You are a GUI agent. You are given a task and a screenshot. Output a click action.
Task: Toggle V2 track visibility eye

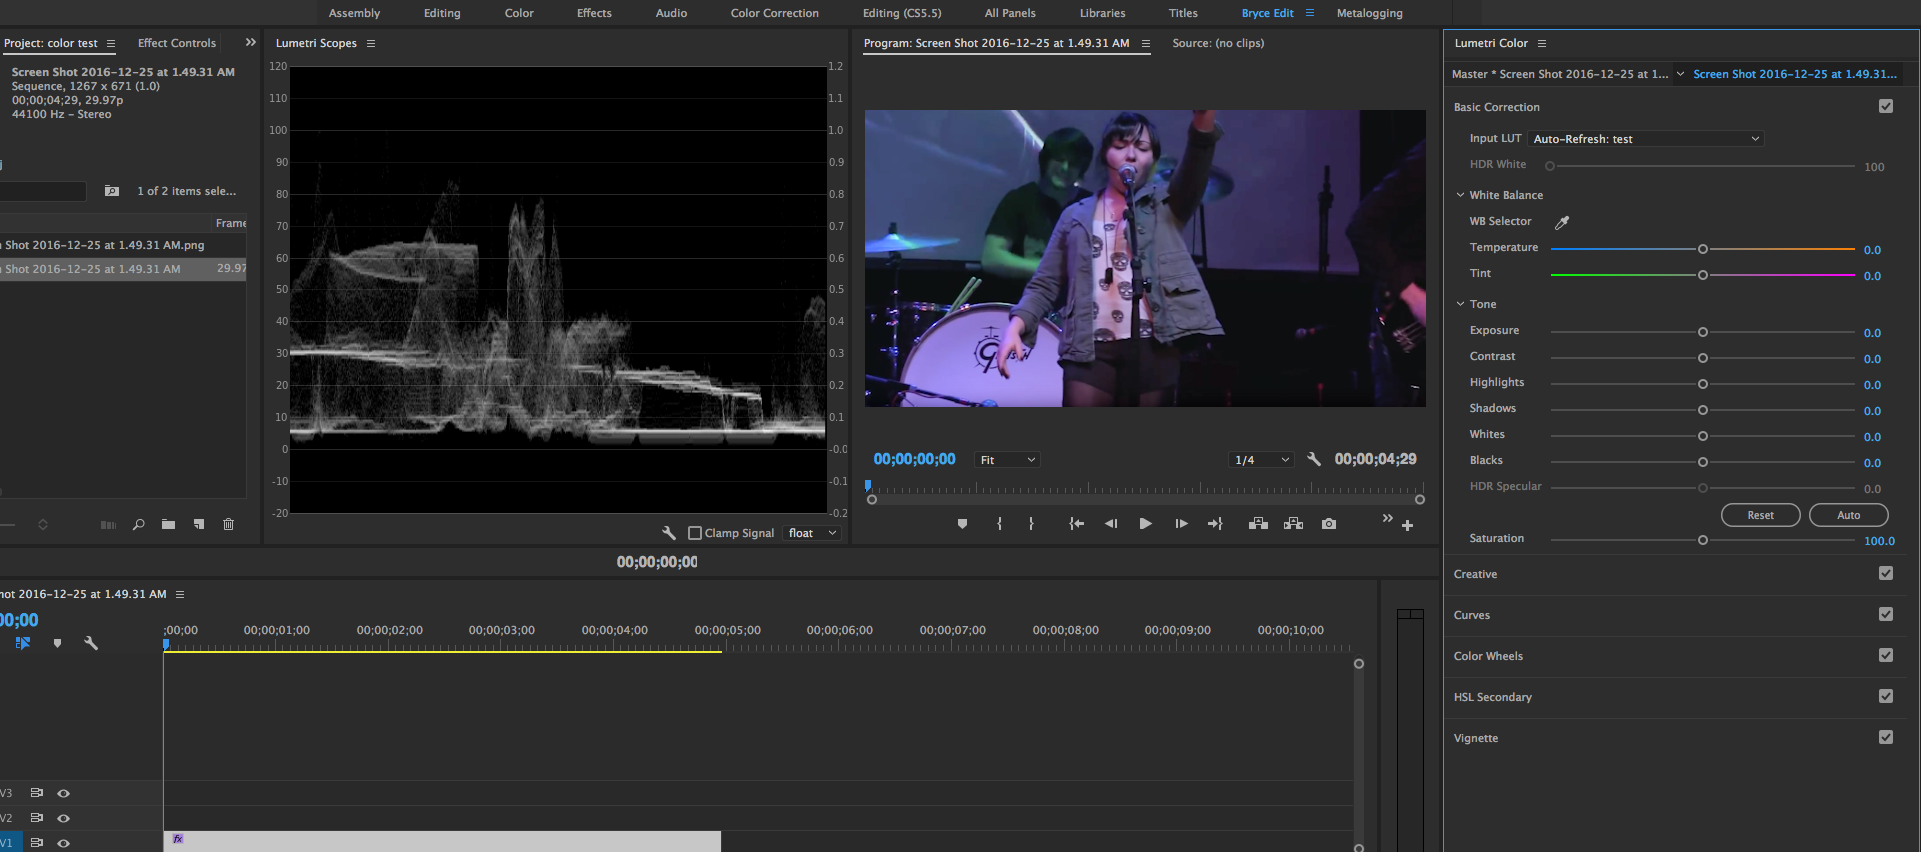click(63, 818)
